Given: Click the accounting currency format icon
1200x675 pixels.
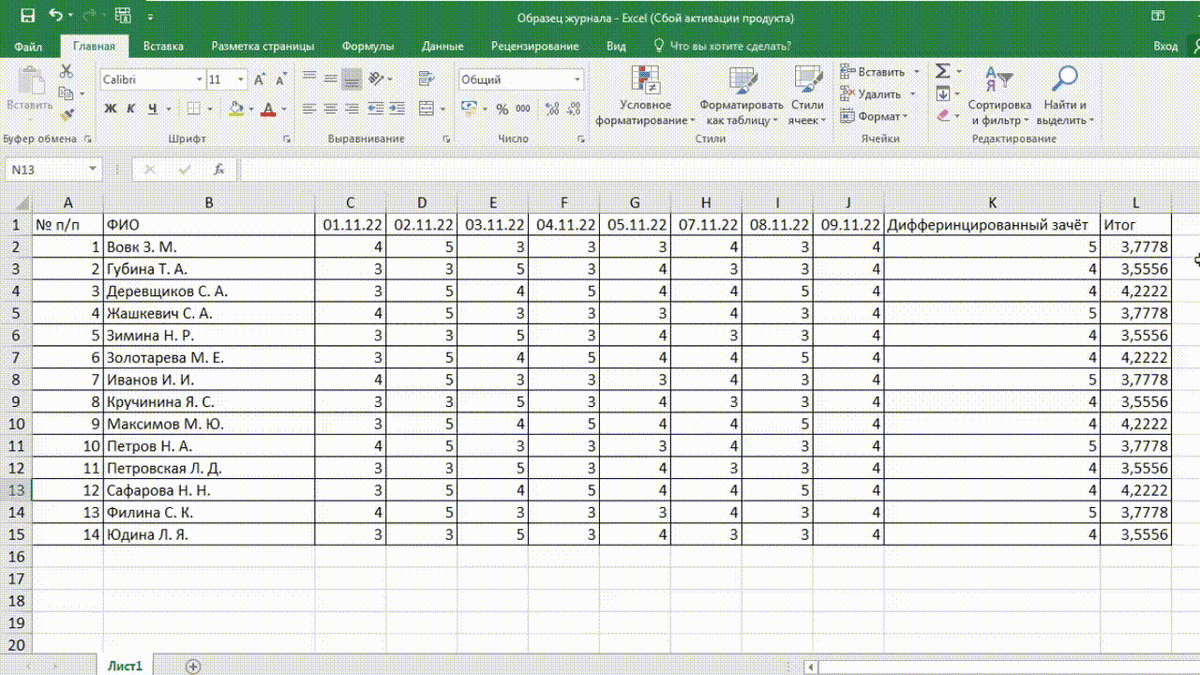Looking at the screenshot, I should (468, 109).
